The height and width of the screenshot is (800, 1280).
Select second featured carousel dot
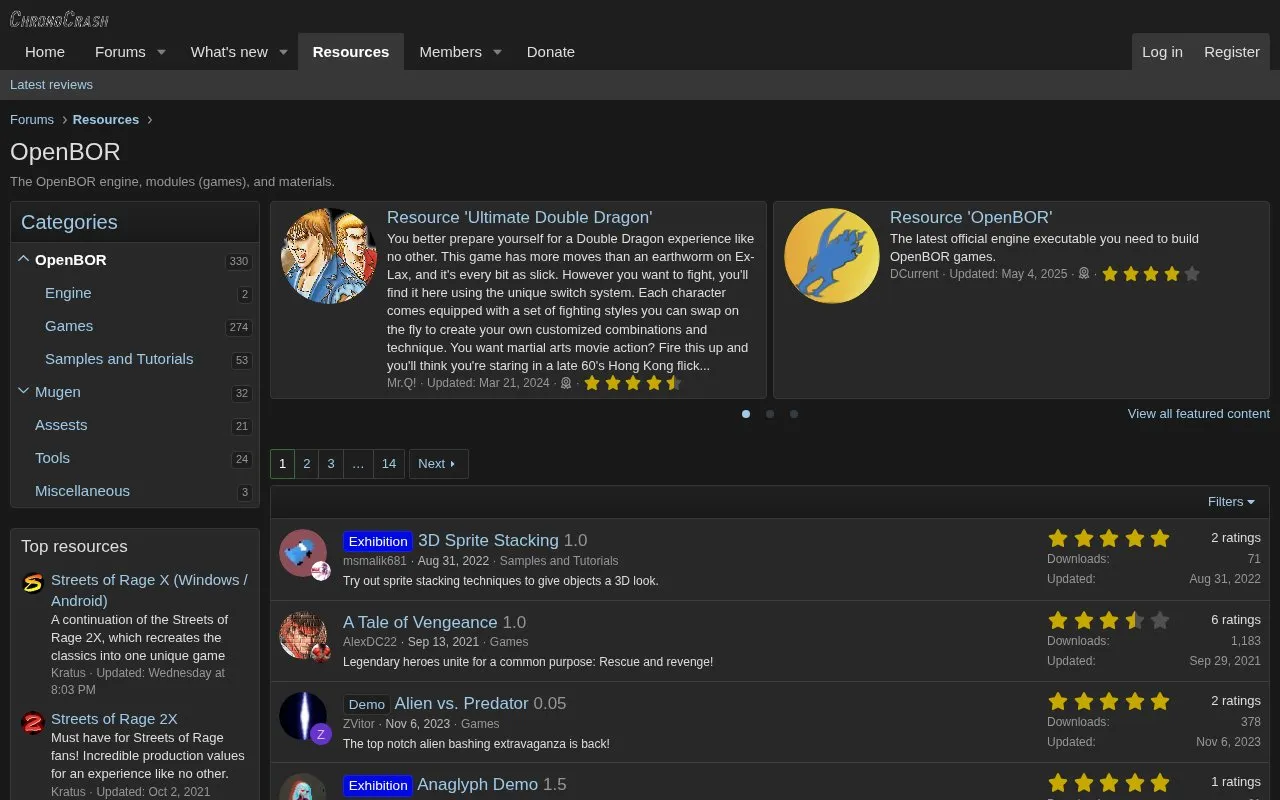pyautogui.click(x=770, y=414)
